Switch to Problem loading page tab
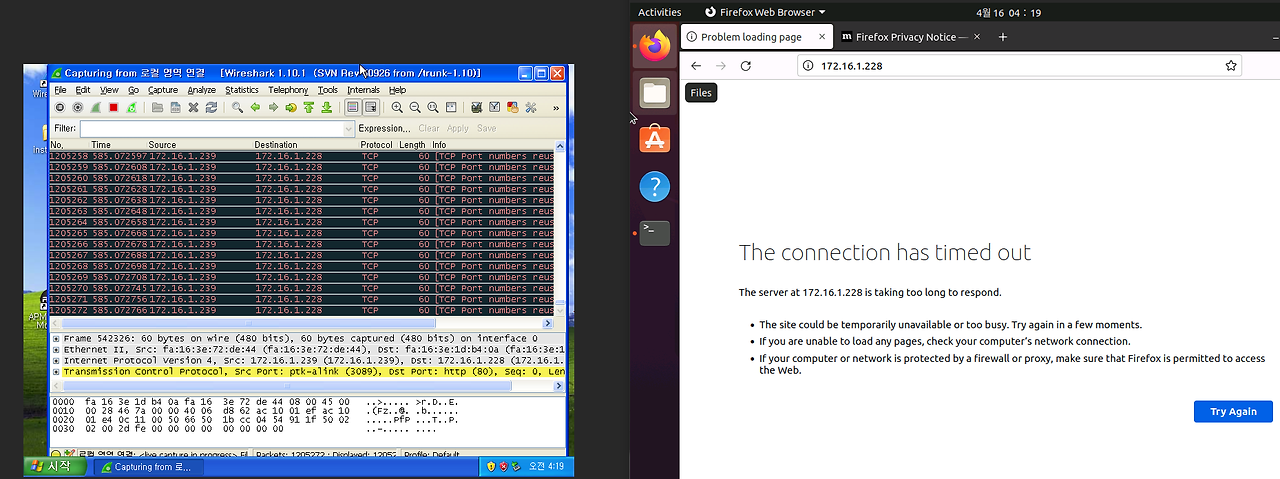Image resolution: width=1280 pixels, height=479 pixels. (x=757, y=37)
